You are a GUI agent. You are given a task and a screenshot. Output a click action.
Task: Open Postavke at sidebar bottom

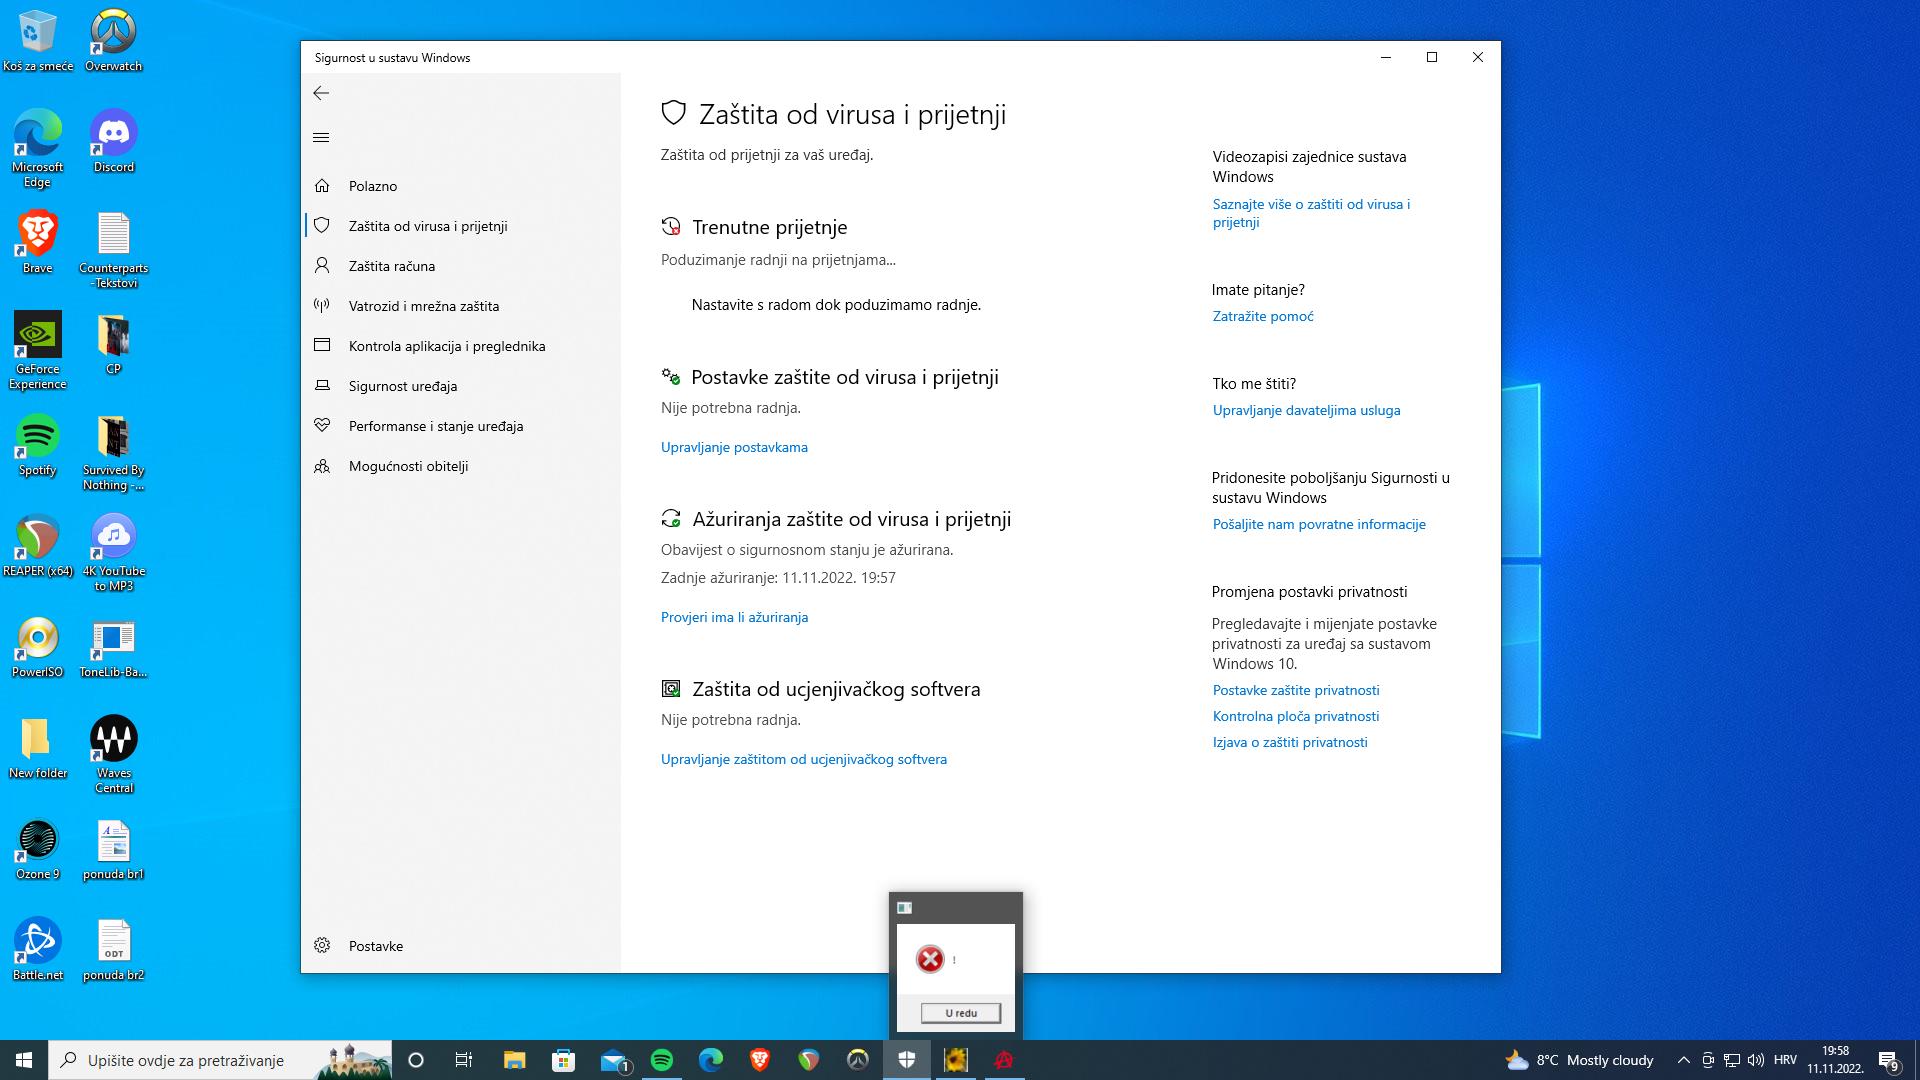pos(375,946)
